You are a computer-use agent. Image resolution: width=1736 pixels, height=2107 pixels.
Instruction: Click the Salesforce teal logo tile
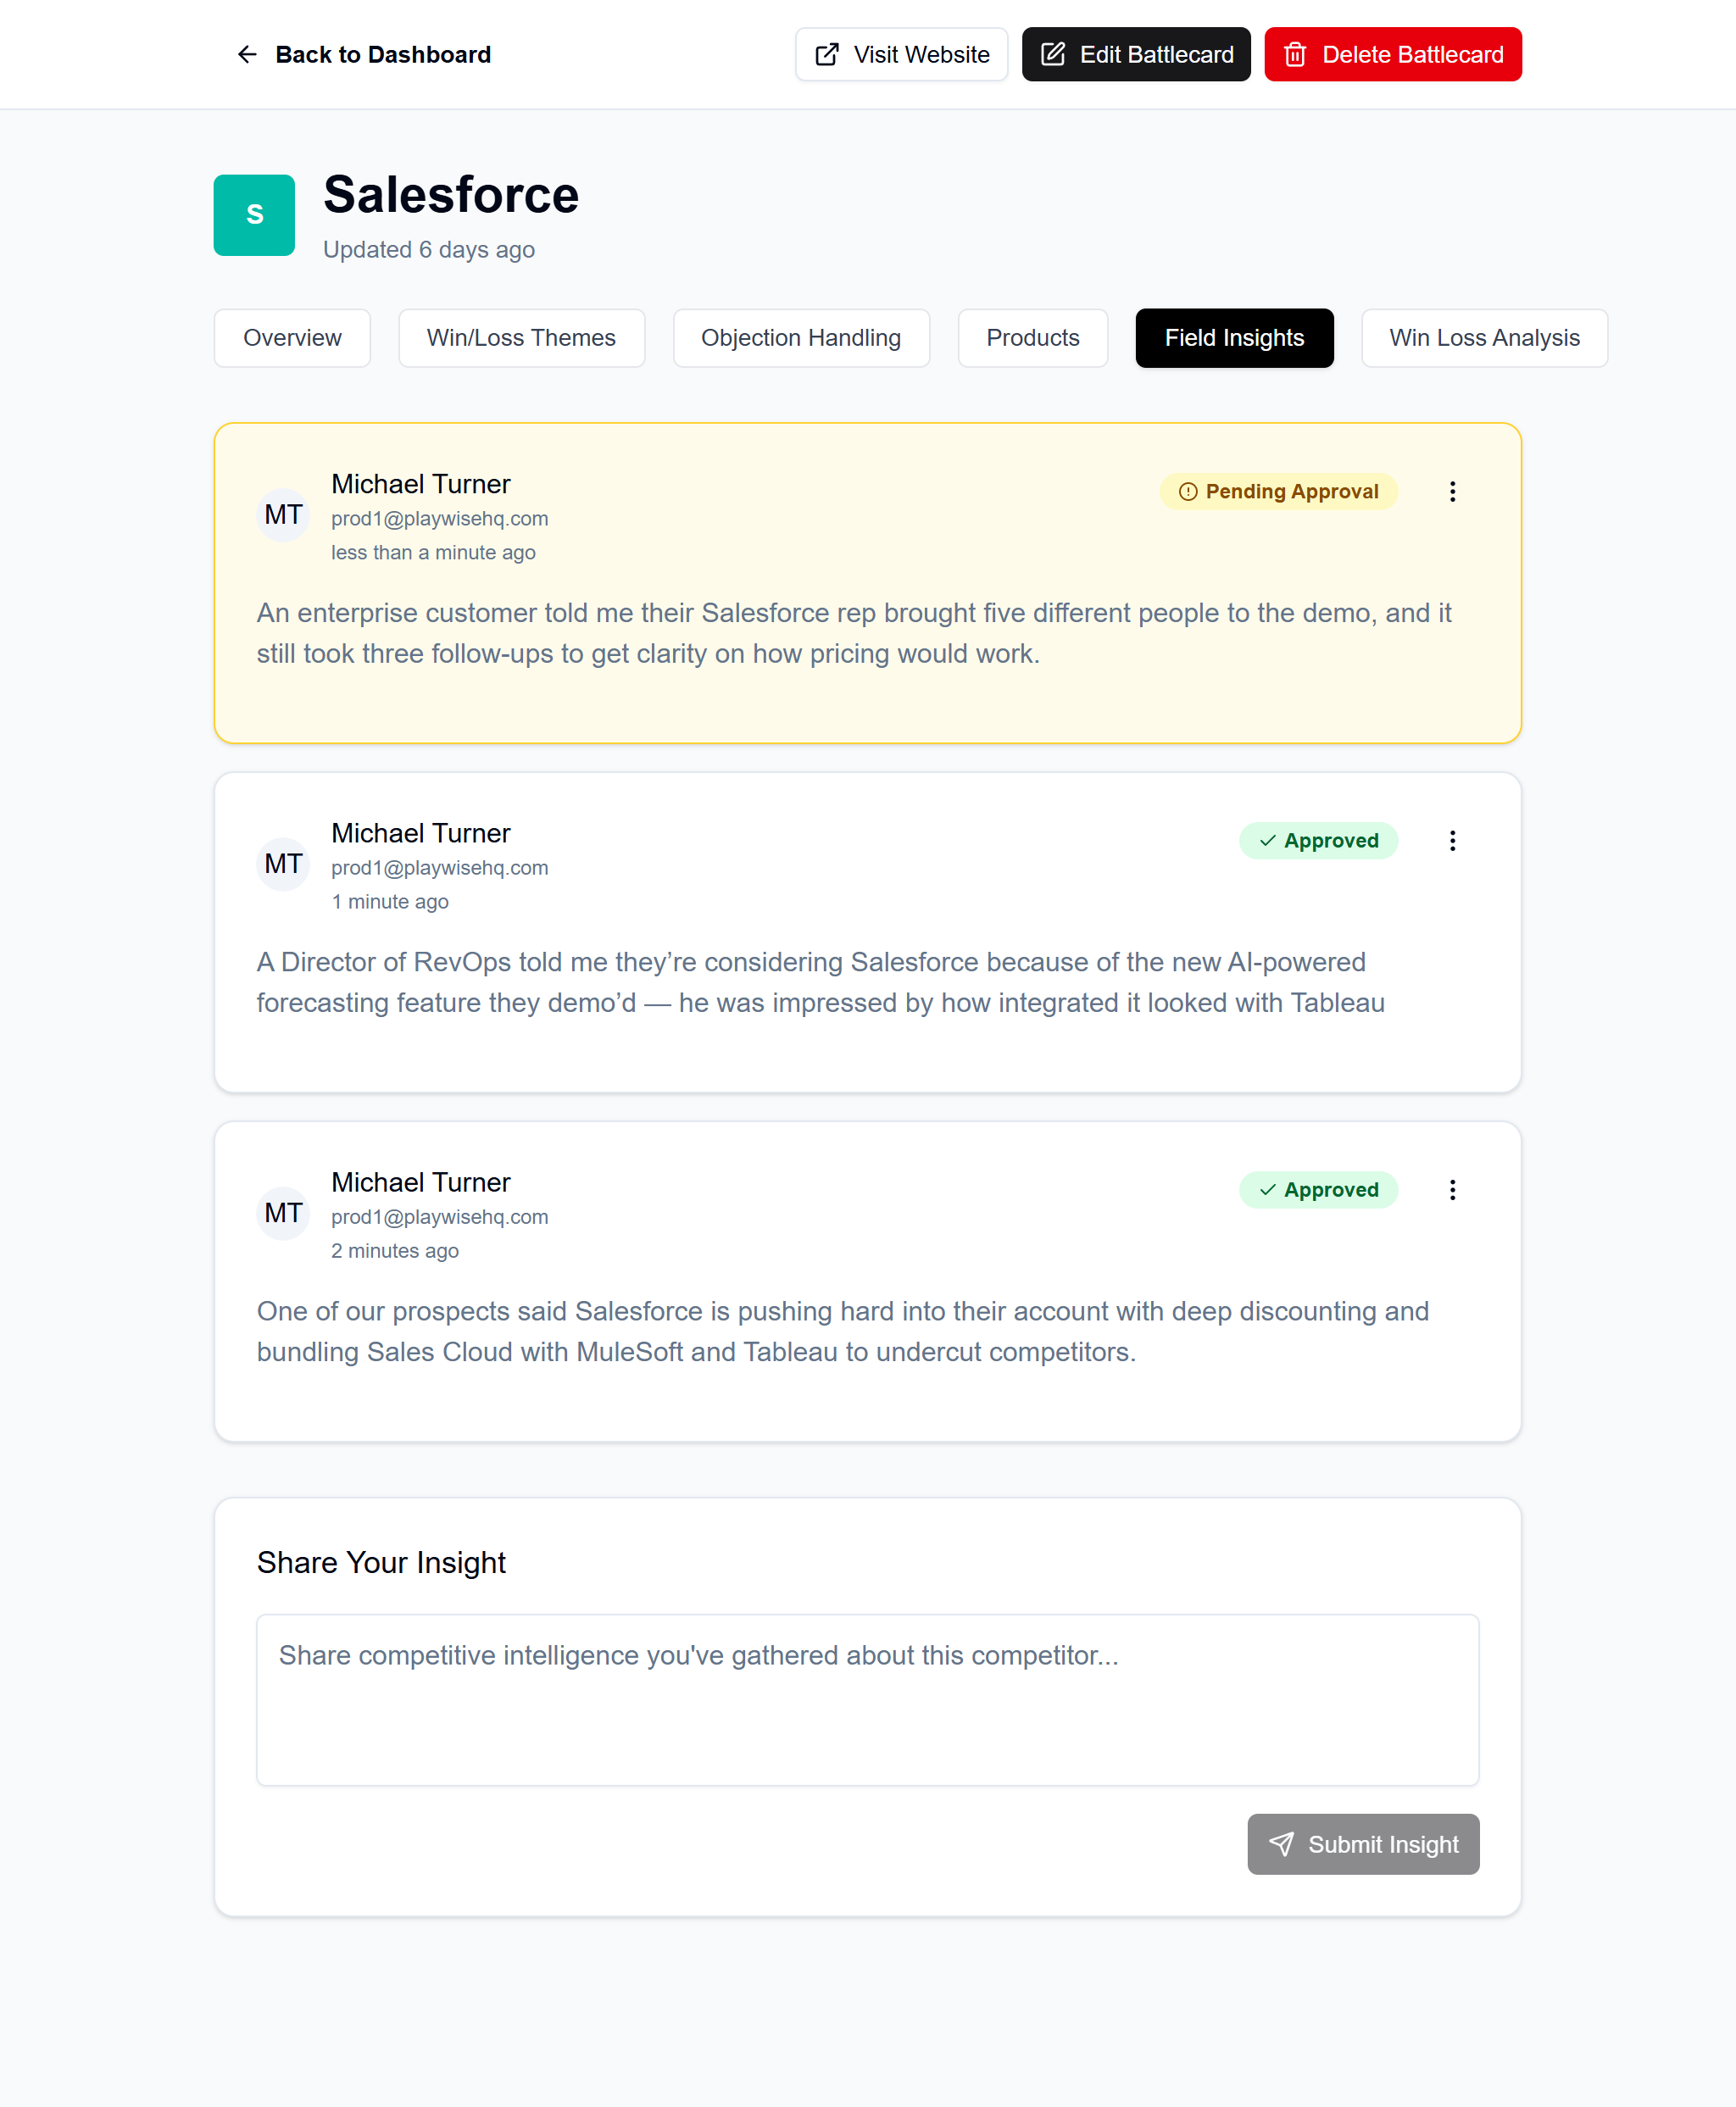[x=254, y=215]
